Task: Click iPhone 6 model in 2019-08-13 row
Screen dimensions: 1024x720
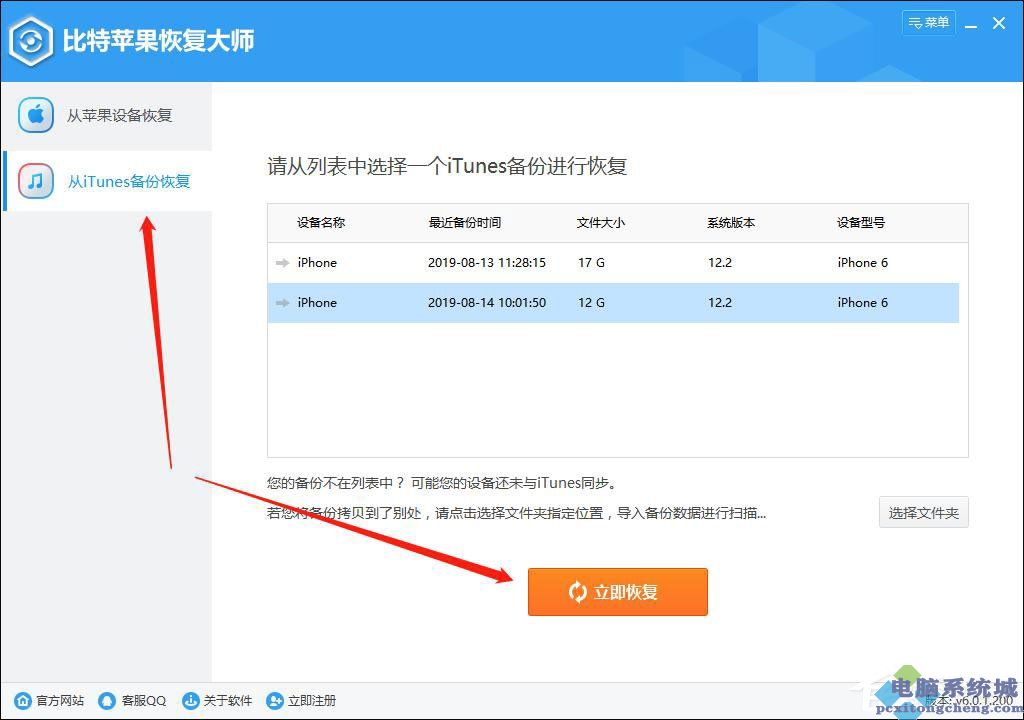Action: tap(862, 263)
